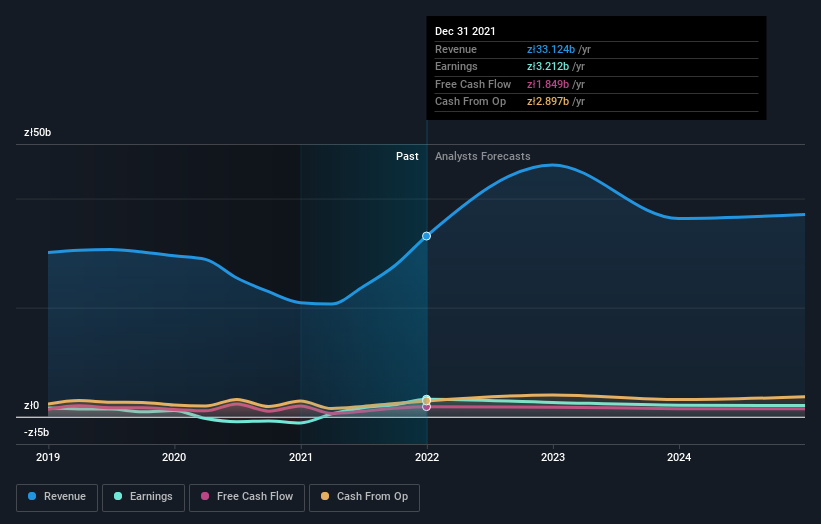This screenshot has width=821, height=524.
Task: Click the zł2.897b cash from op value
Action: pyautogui.click(x=548, y=102)
